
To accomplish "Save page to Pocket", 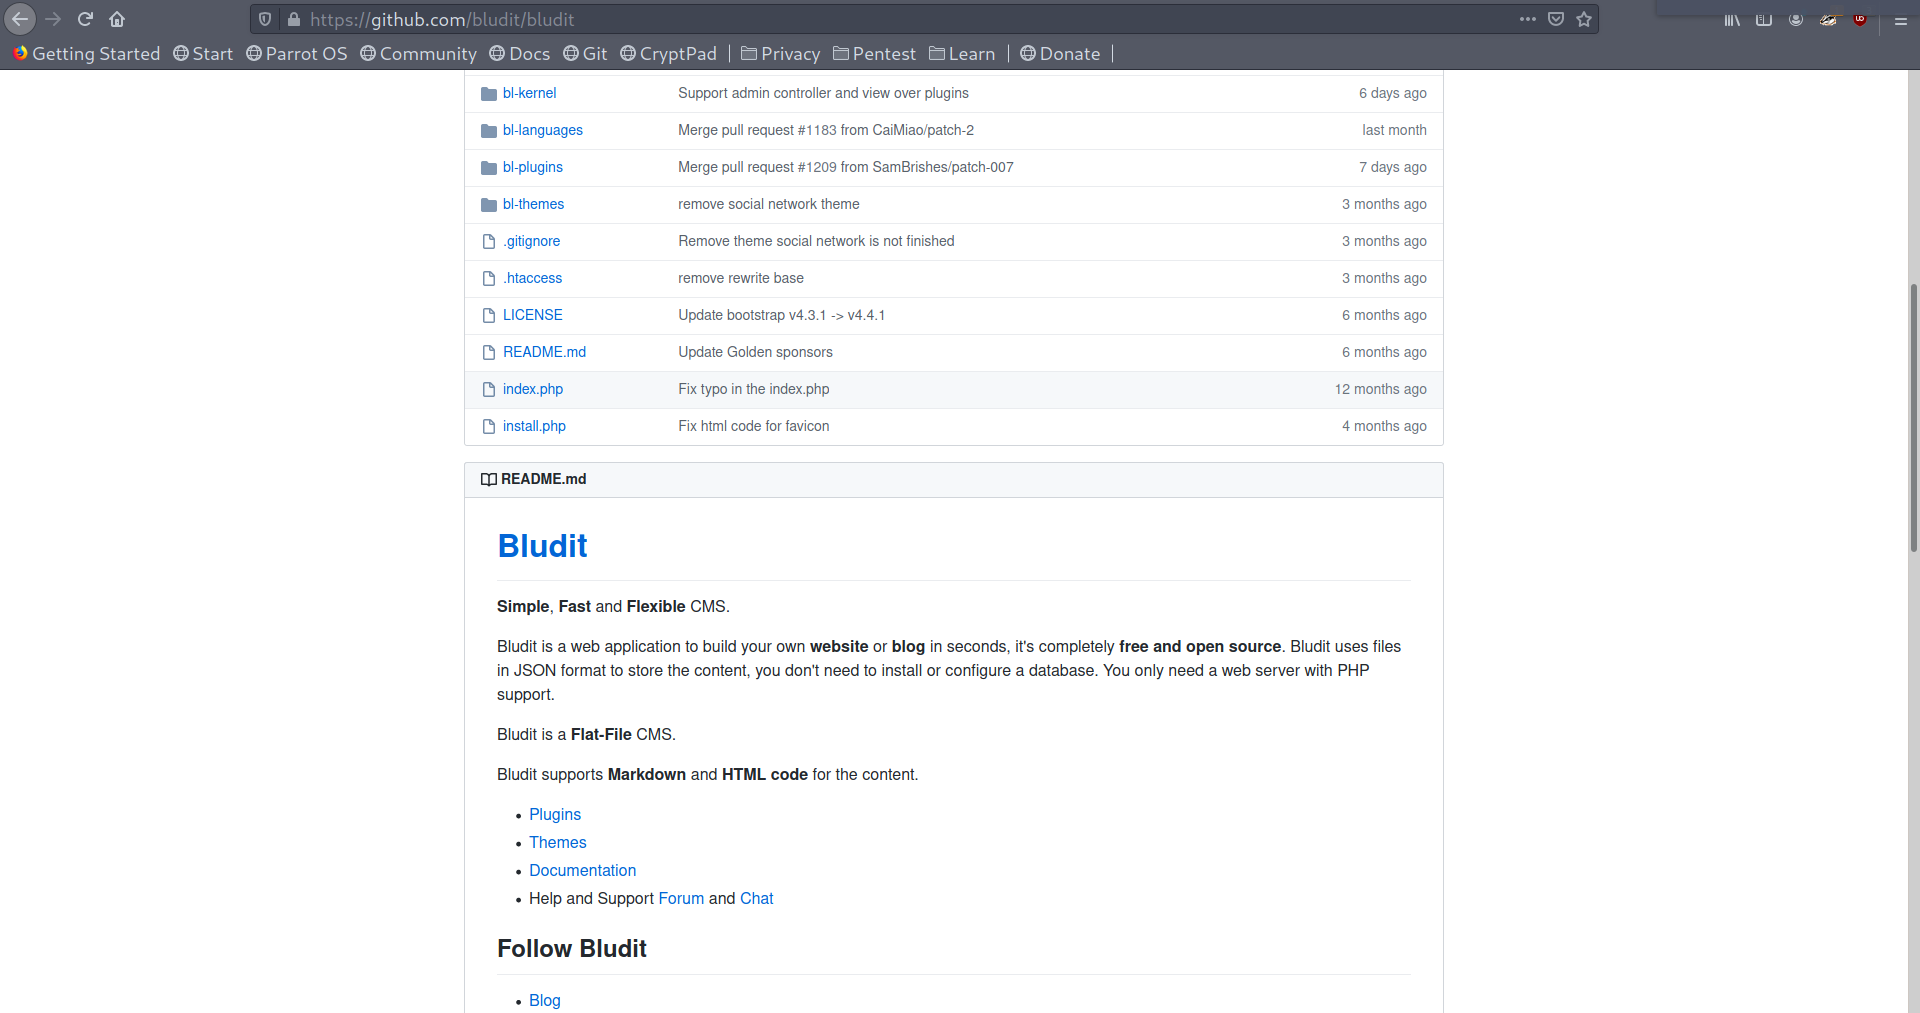I will 1556,19.
